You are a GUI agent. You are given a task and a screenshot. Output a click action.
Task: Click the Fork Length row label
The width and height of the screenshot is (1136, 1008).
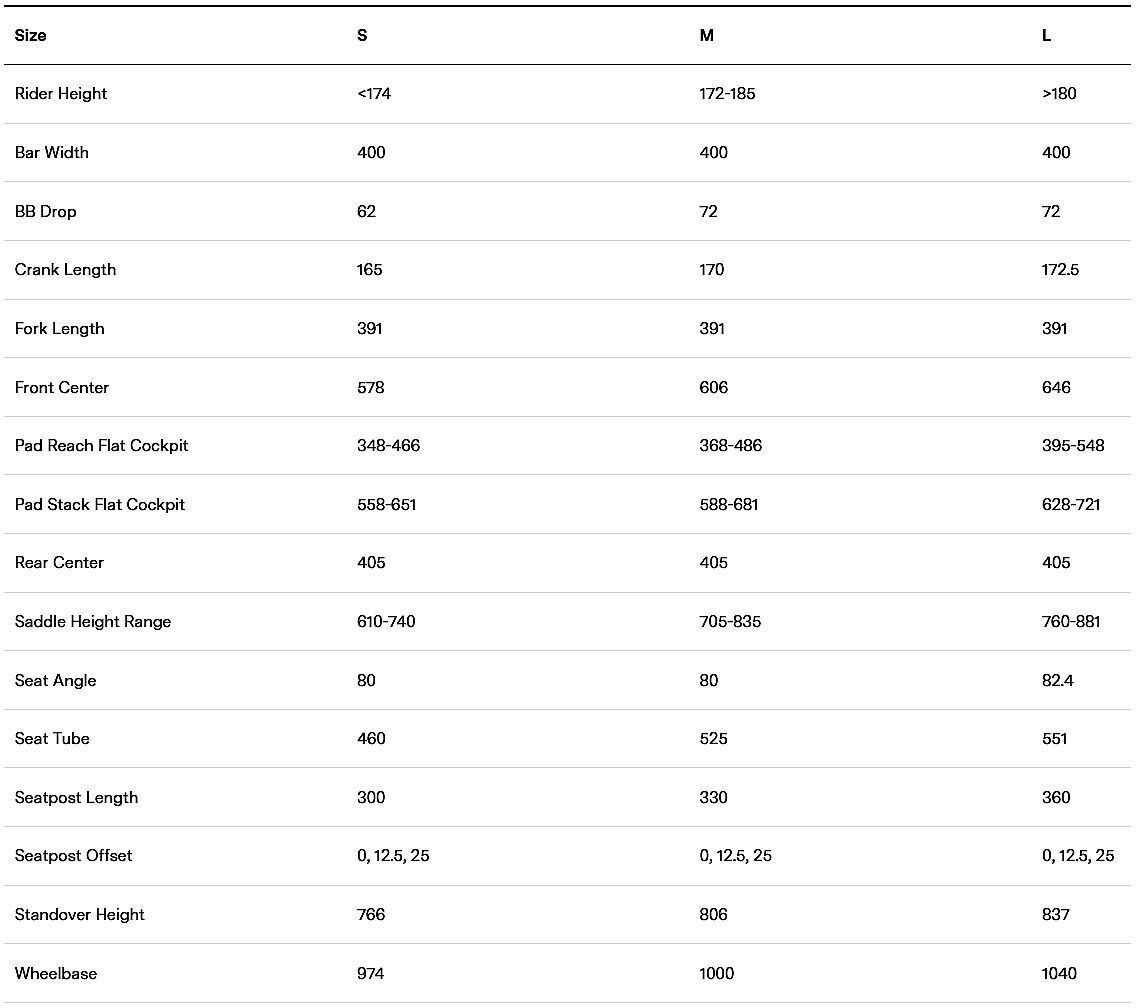[x=60, y=329]
